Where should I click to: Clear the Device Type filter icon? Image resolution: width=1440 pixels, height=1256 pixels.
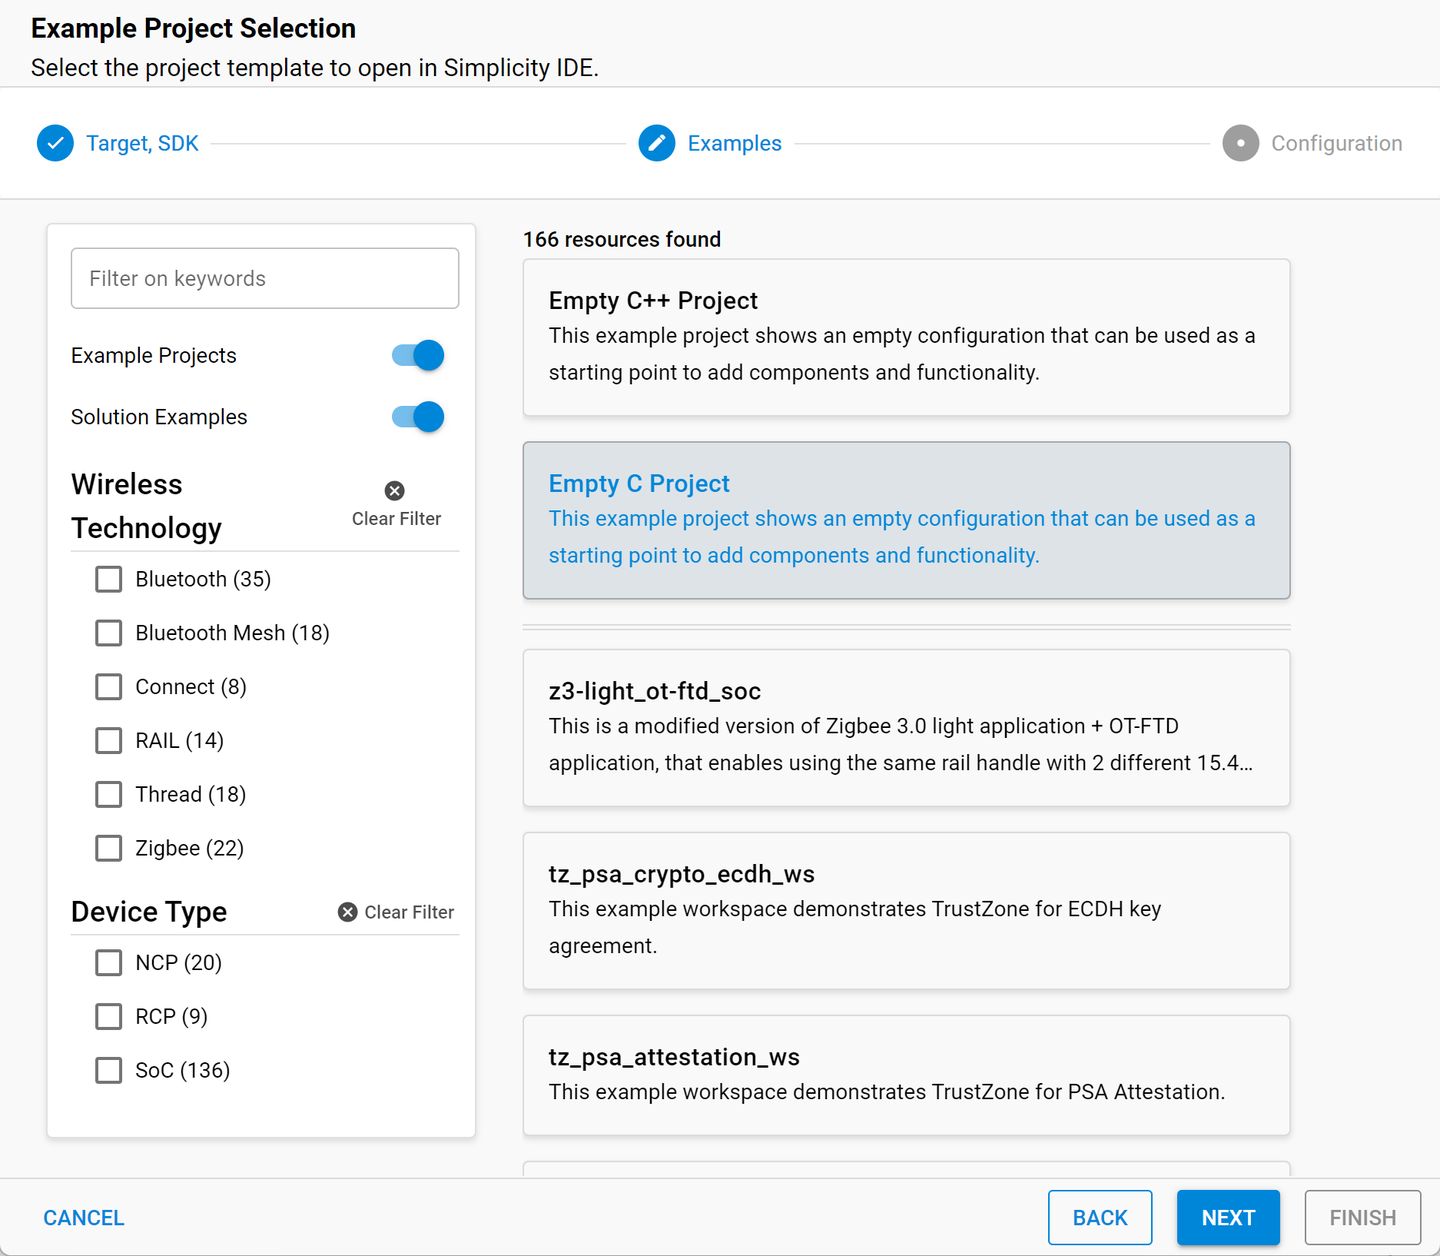[x=348, y=912]
